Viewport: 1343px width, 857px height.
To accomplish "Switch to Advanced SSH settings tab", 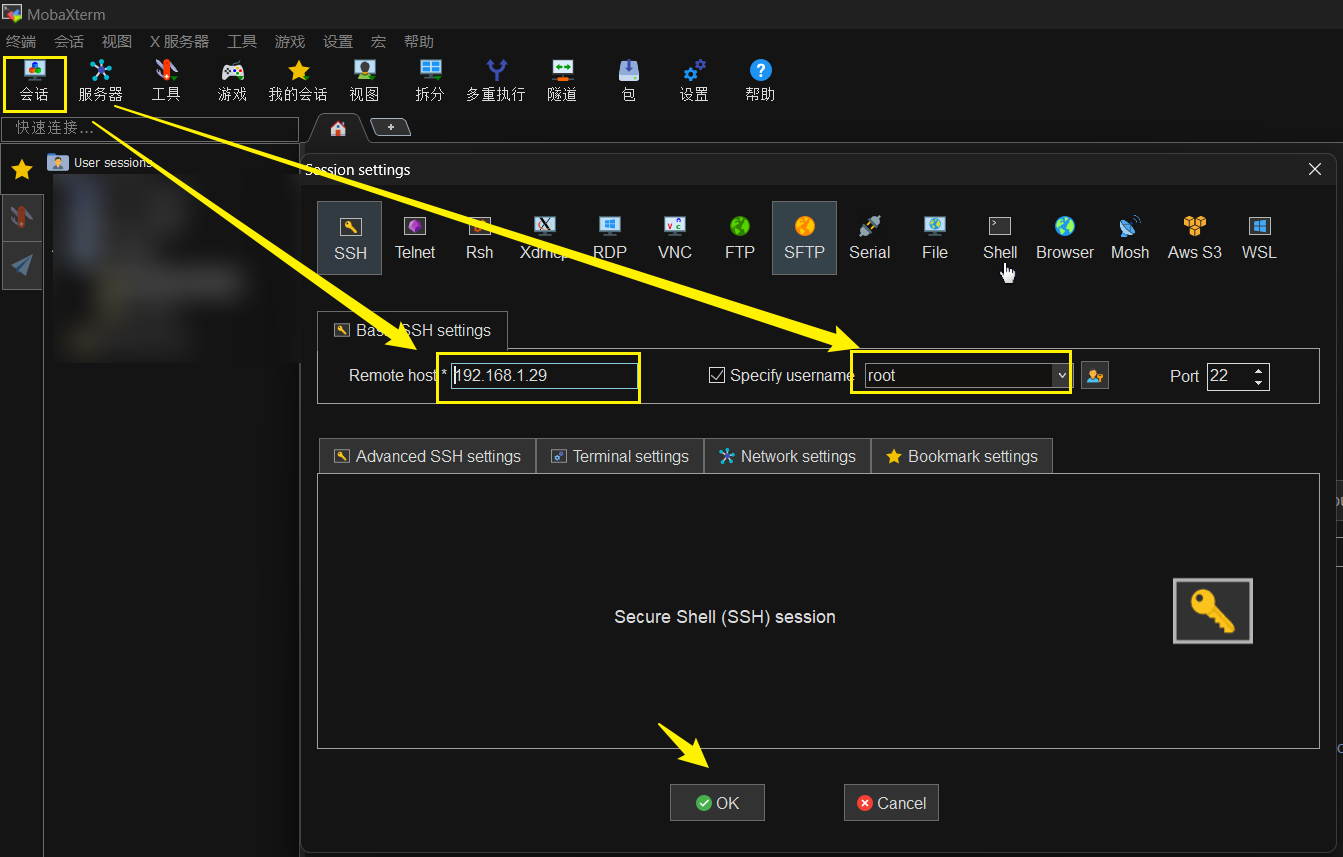I will coord(427,456).
